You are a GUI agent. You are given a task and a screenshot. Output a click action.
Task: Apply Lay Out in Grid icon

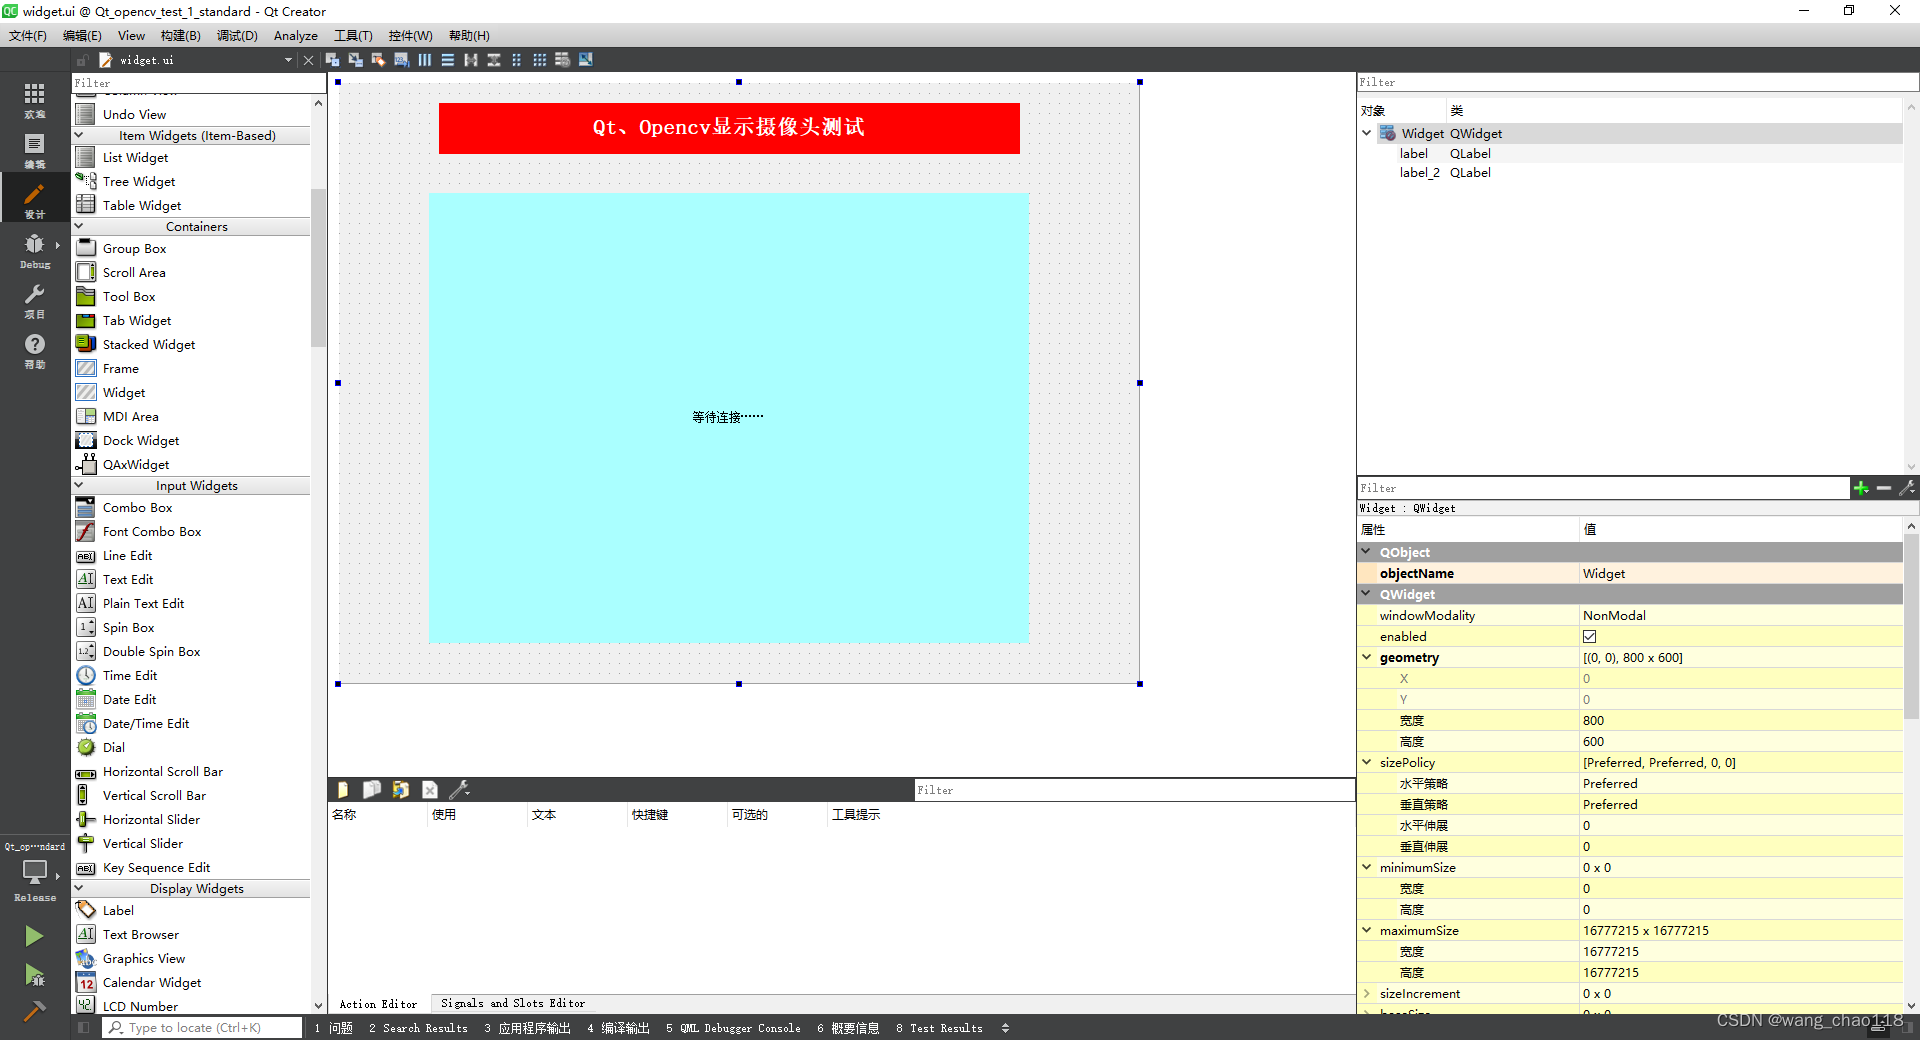[x=540, y=60]
